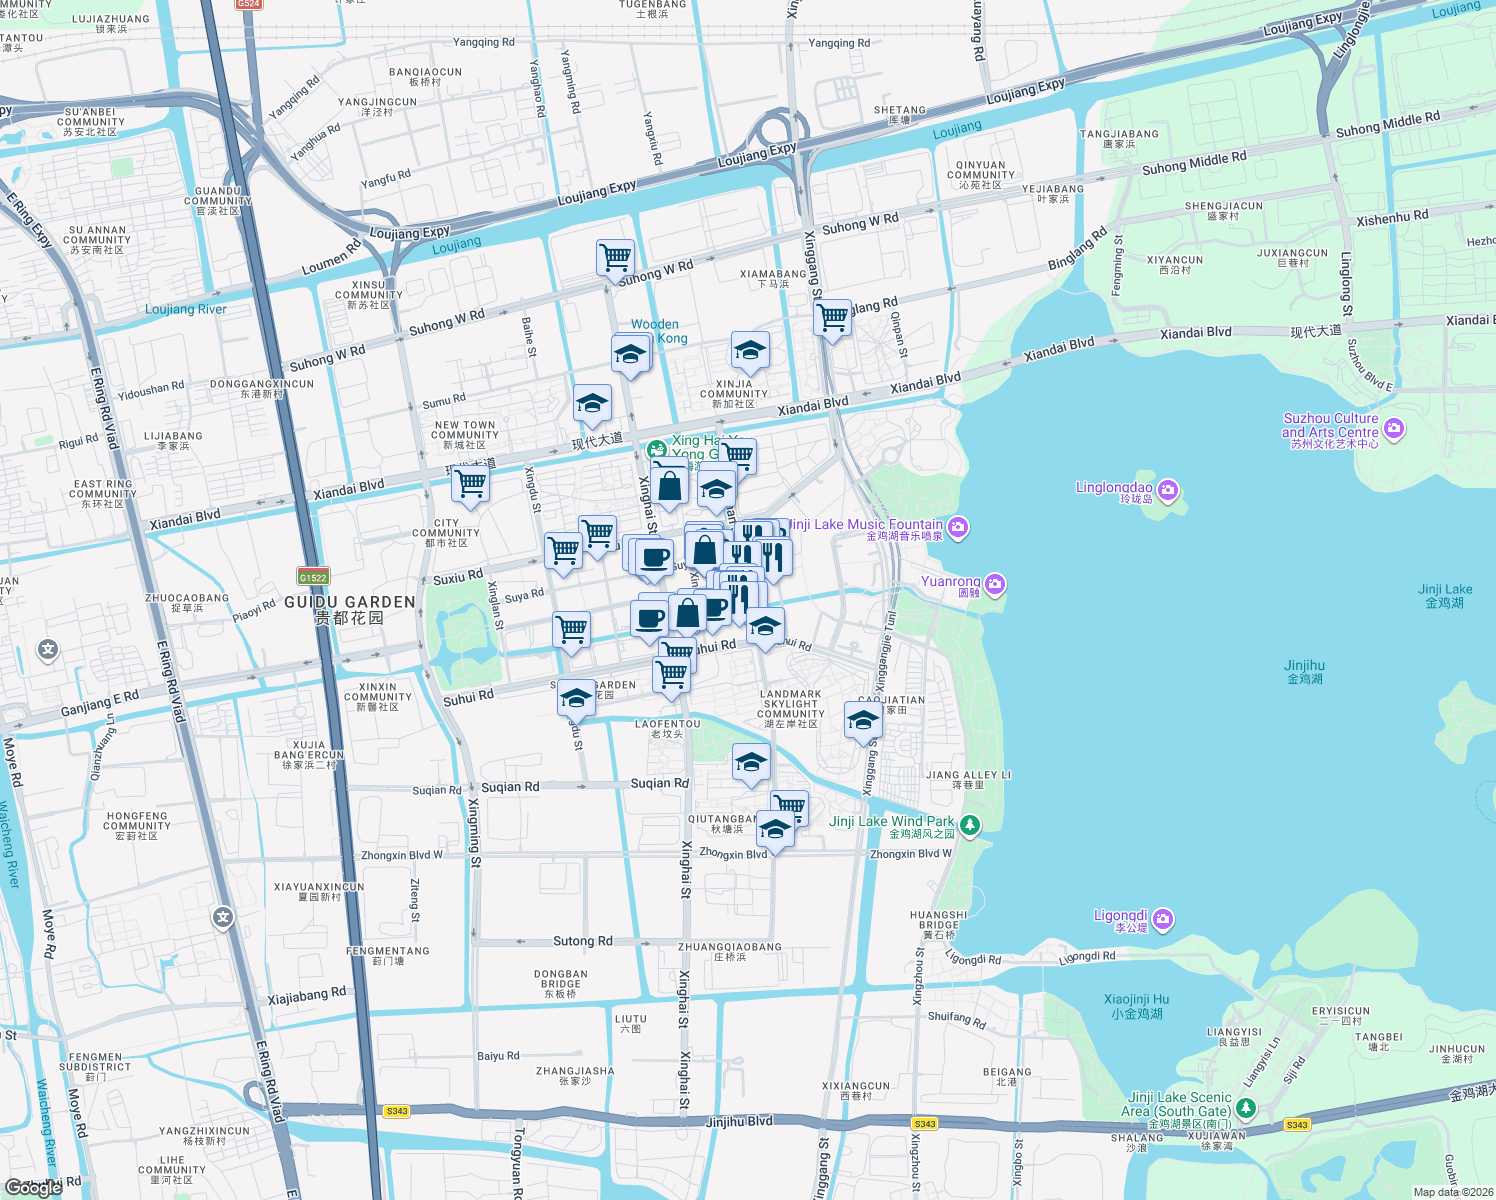Select the camera icon at Linglongdao
The width and height of the screenshot is (1496, 1200).
[x=1166, y=489]
